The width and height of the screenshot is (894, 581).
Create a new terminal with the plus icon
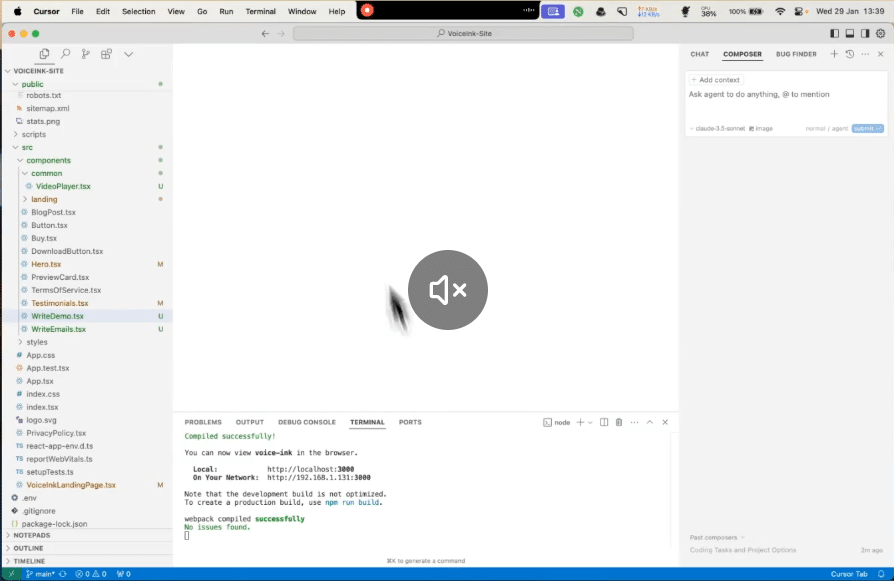pos(580,422)
